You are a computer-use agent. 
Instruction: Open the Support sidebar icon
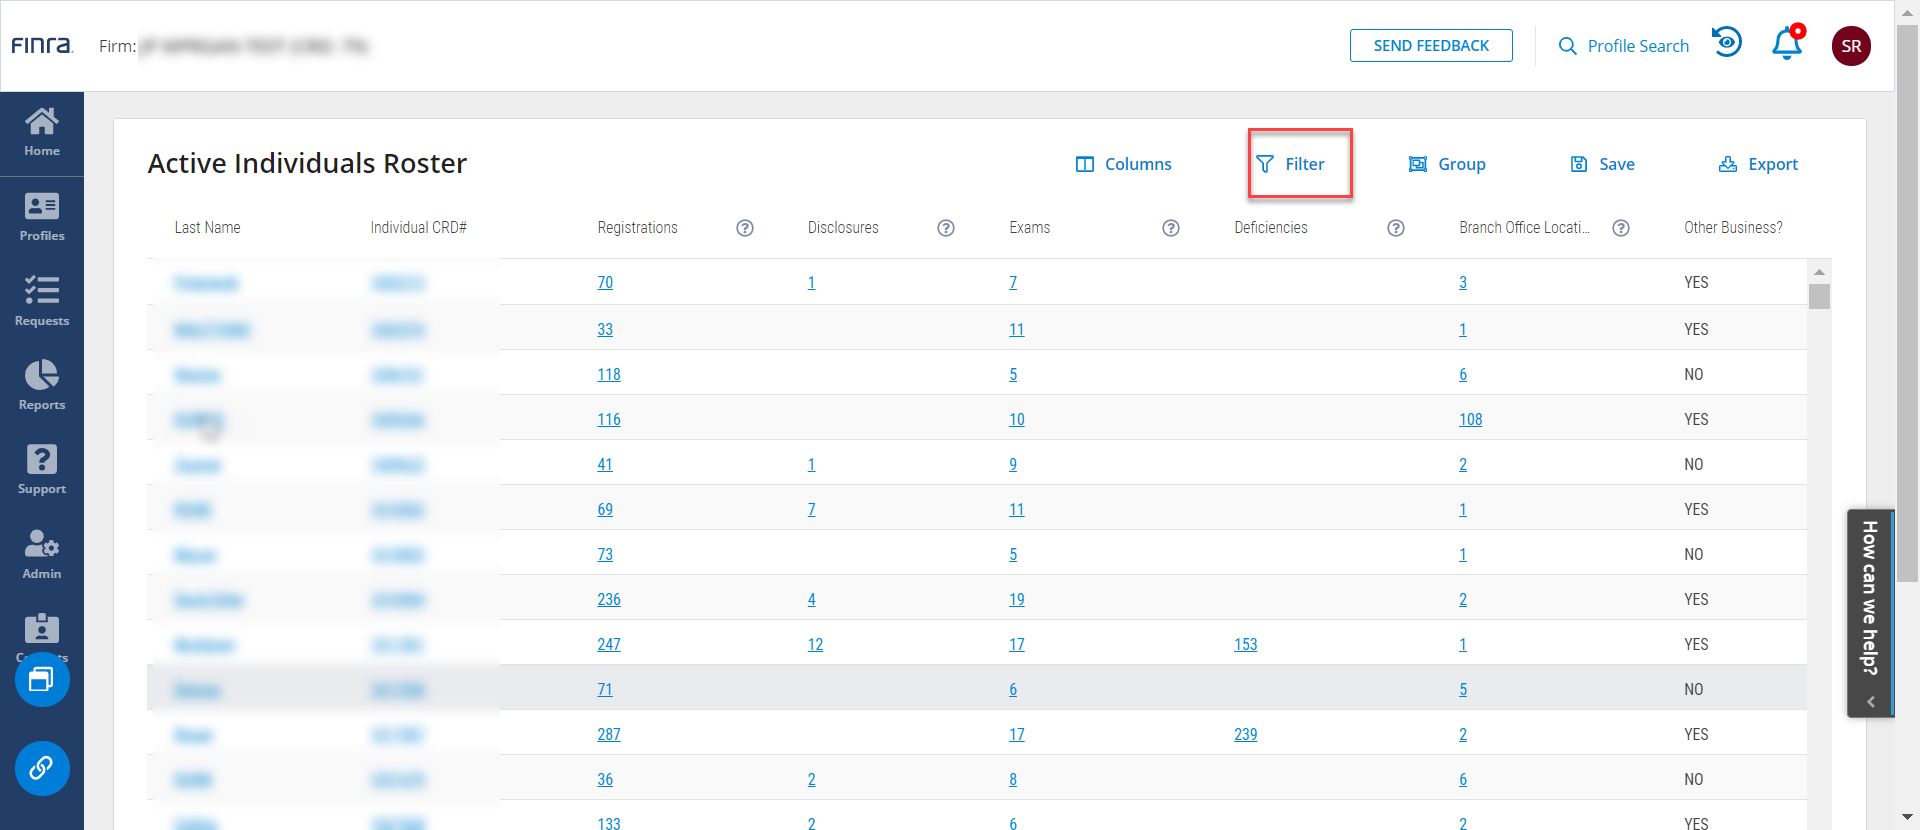click(x=42, y=470)
